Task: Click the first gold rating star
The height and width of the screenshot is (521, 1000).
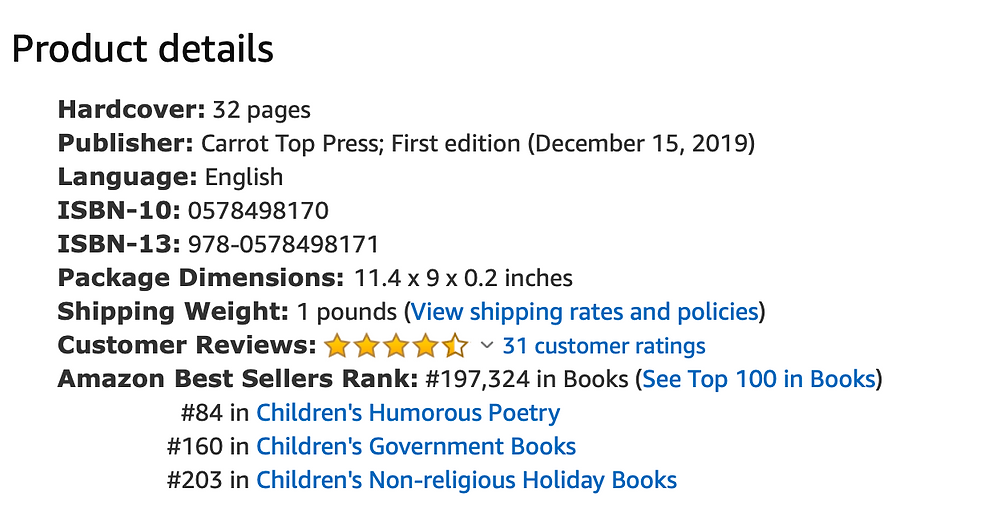Action: [x=337, y=346]
